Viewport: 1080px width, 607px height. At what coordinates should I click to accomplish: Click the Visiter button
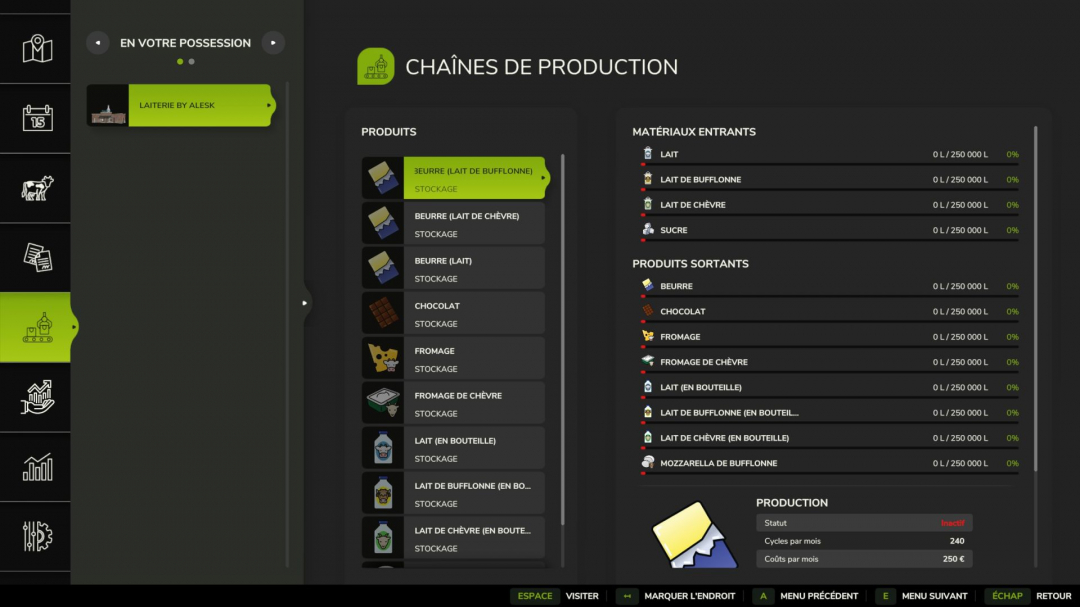click(555, 596)
